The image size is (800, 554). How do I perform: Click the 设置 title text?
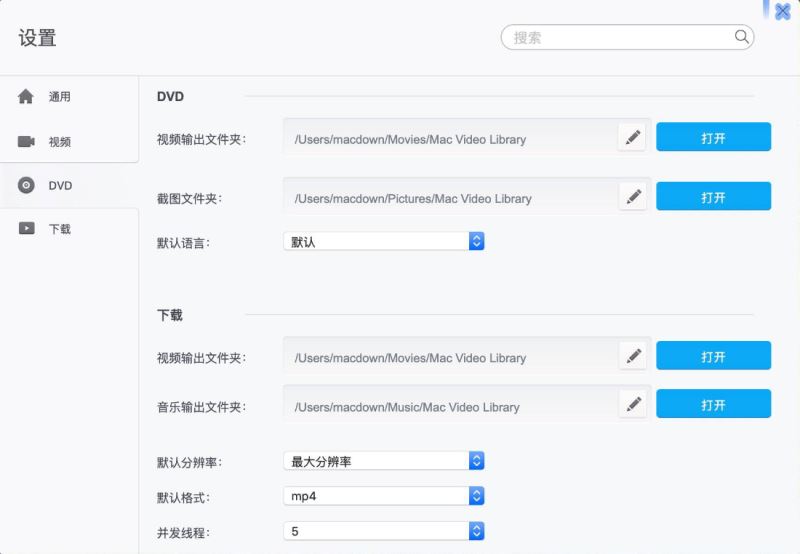37,38
